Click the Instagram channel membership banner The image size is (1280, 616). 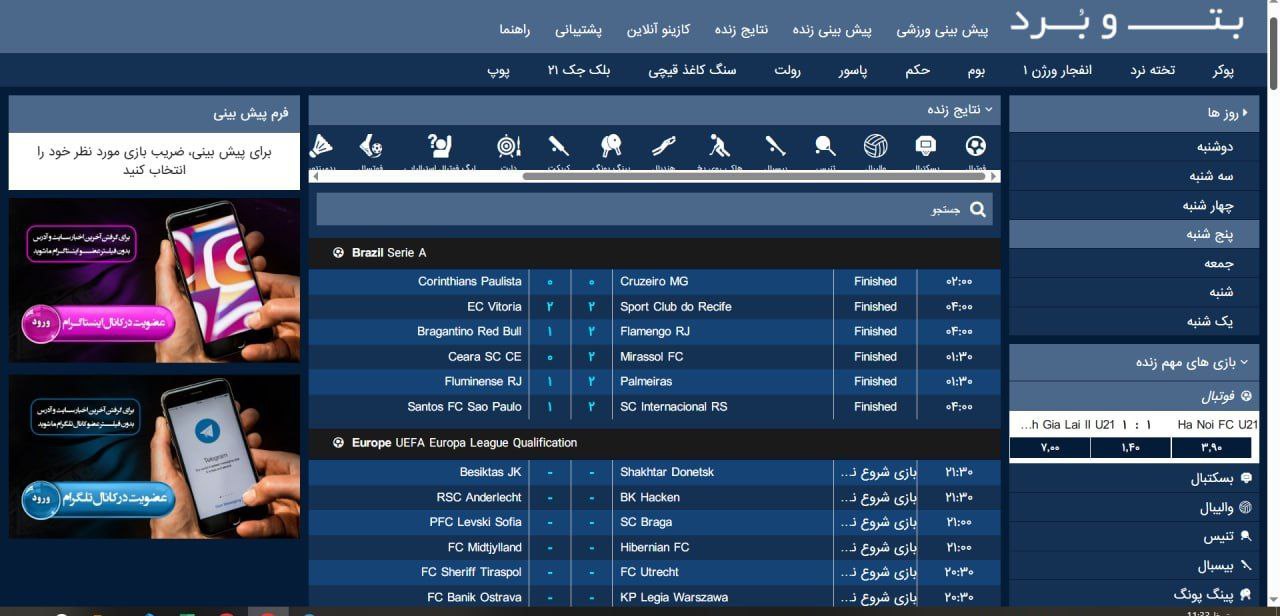click(x=154, y=280)
